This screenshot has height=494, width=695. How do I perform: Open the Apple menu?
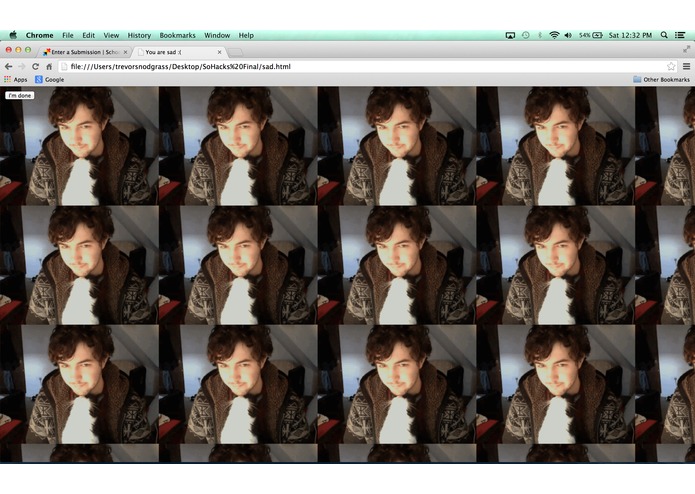13,35
